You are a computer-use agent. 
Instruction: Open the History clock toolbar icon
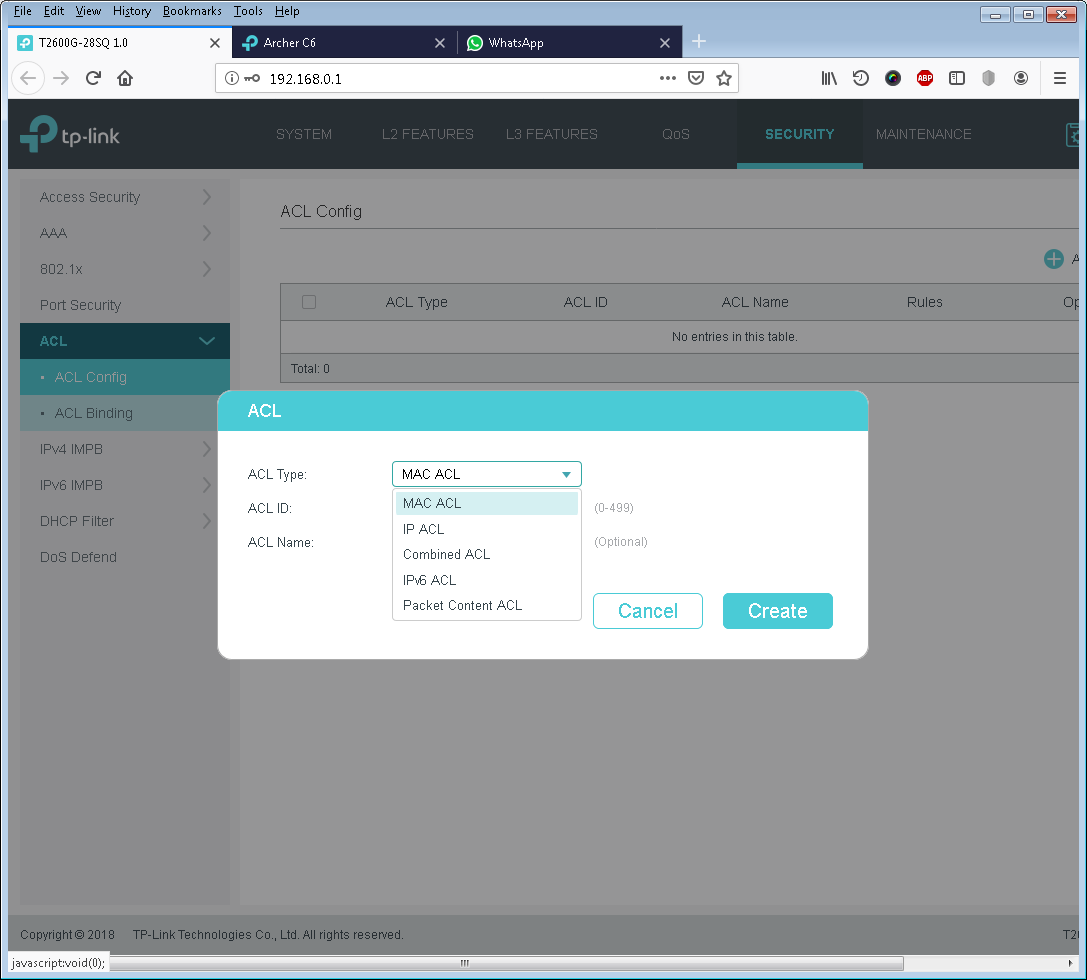coord(861,78)
